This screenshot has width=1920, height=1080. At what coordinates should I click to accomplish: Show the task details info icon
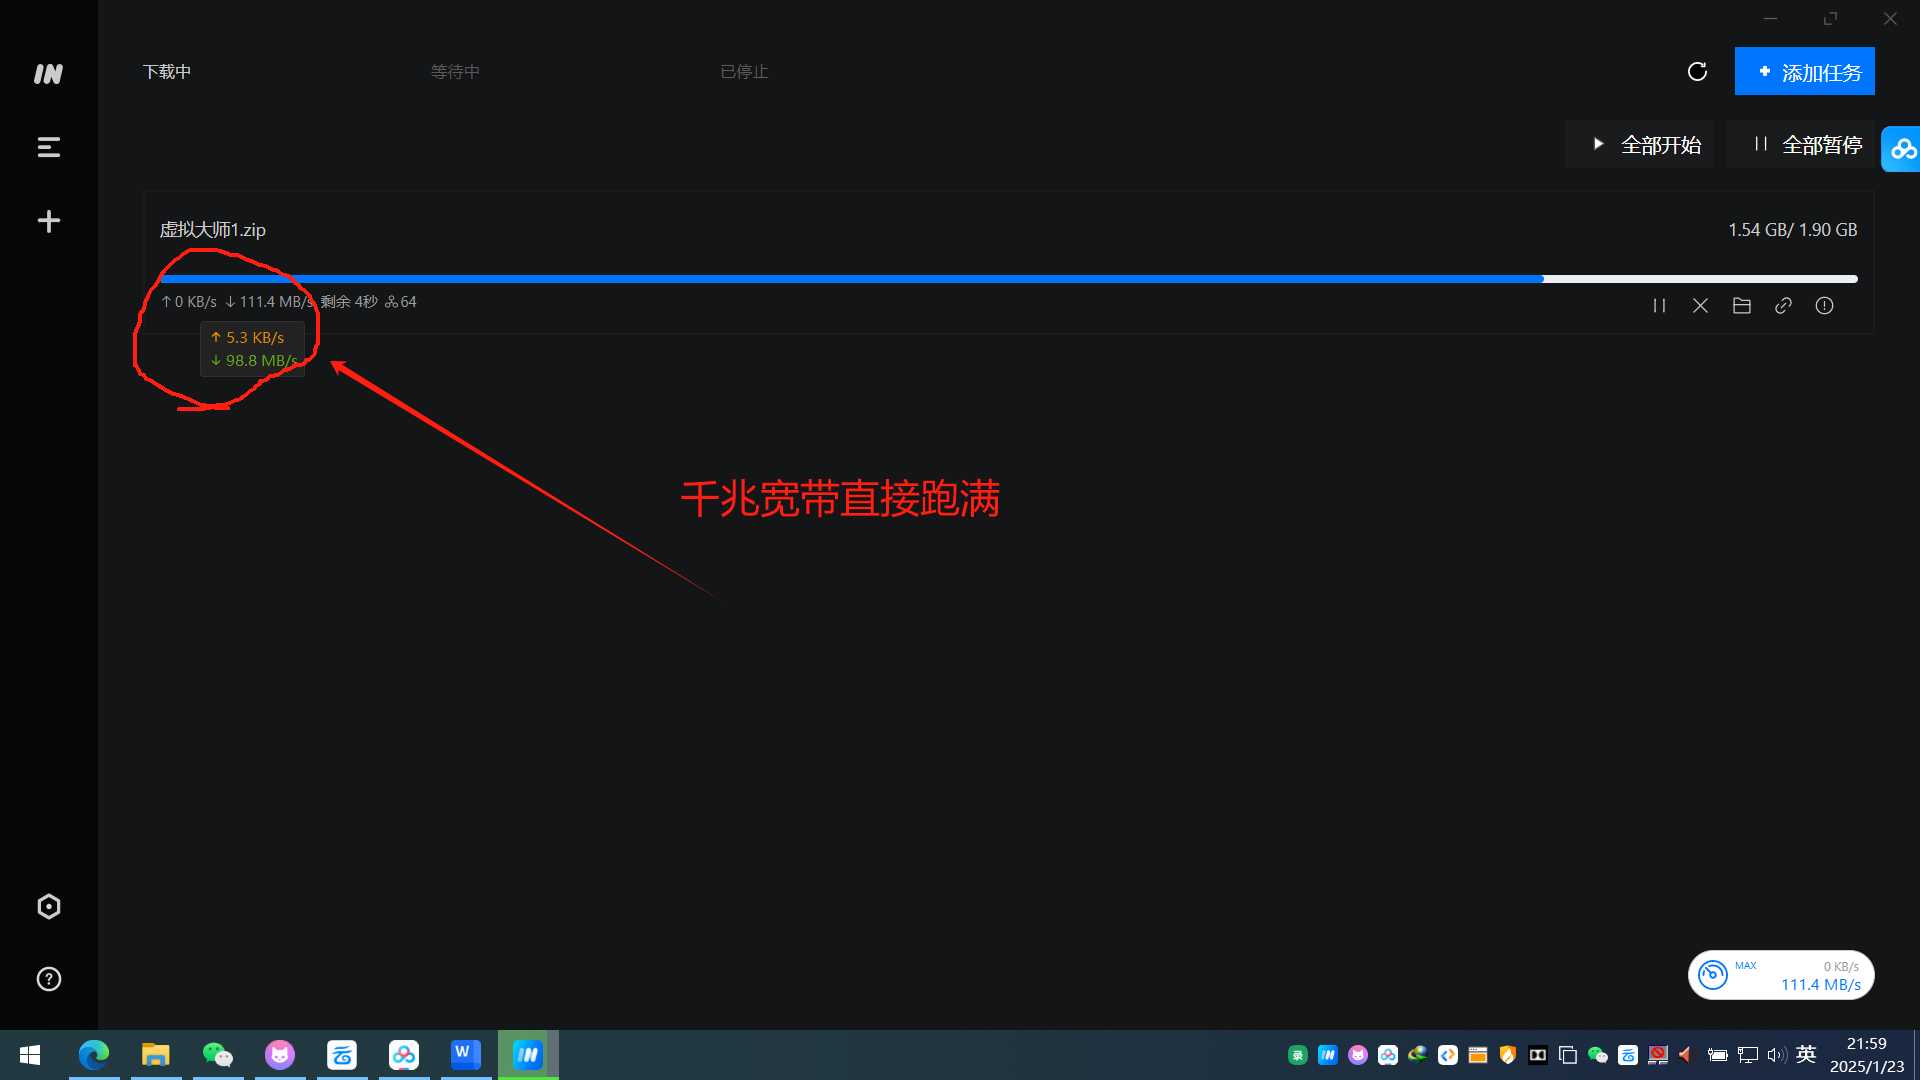tap(1824, 306)
